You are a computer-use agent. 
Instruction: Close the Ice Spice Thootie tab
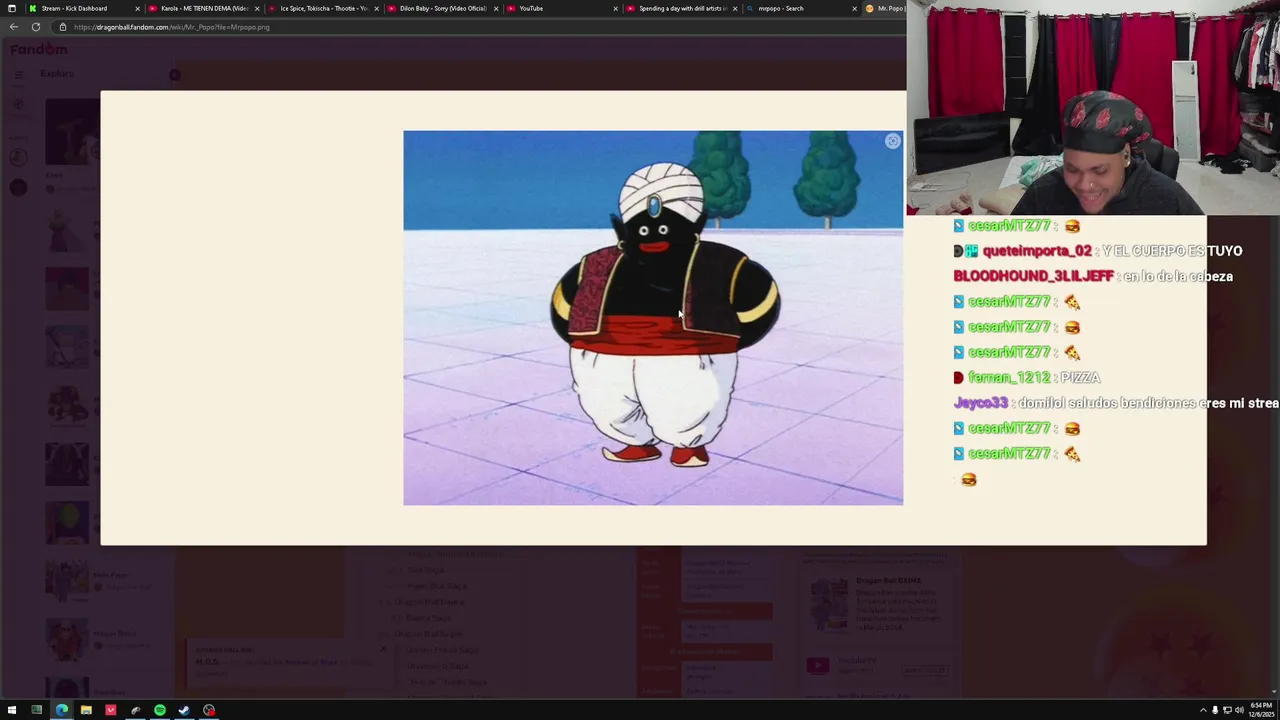pos(376,9)
